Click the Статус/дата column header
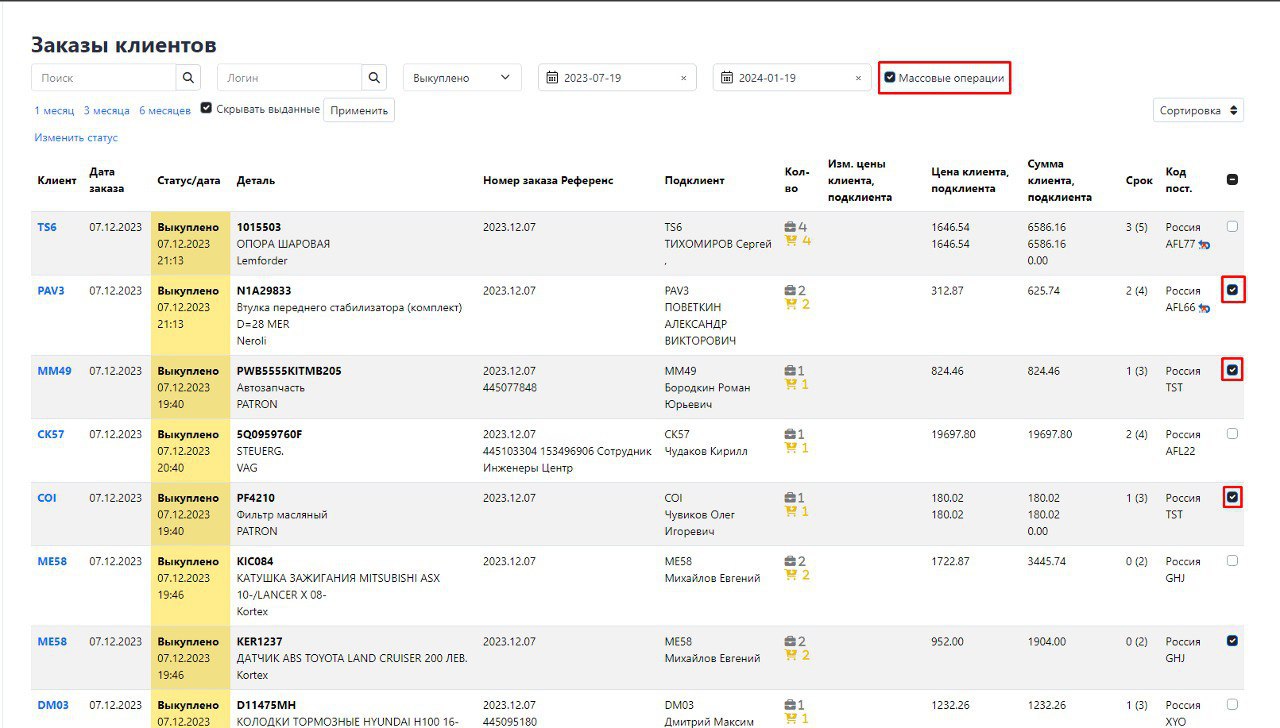The image size is (1280, 728). coord(189,181)
